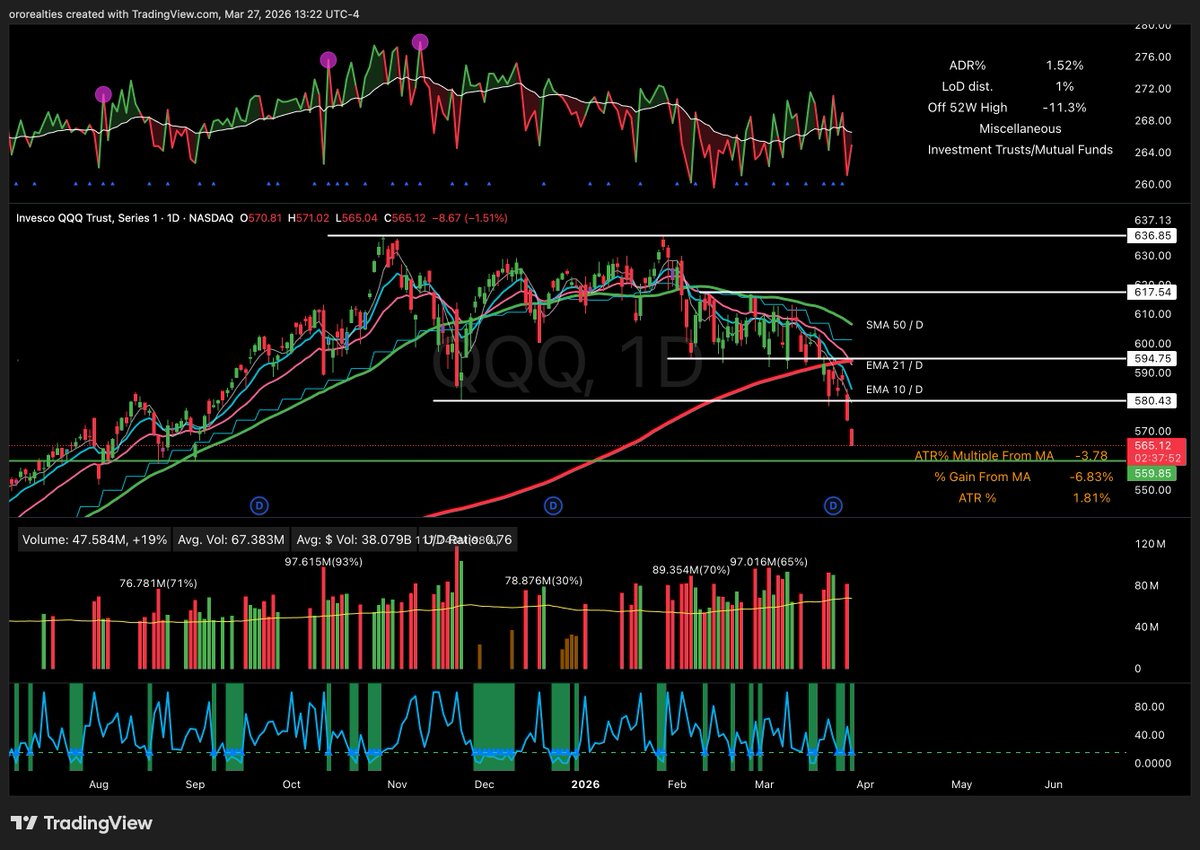Click the 89.354M(70%) volume annotation
The image size is (1200, 850).
pyautogui.click(x=691, y=569)
